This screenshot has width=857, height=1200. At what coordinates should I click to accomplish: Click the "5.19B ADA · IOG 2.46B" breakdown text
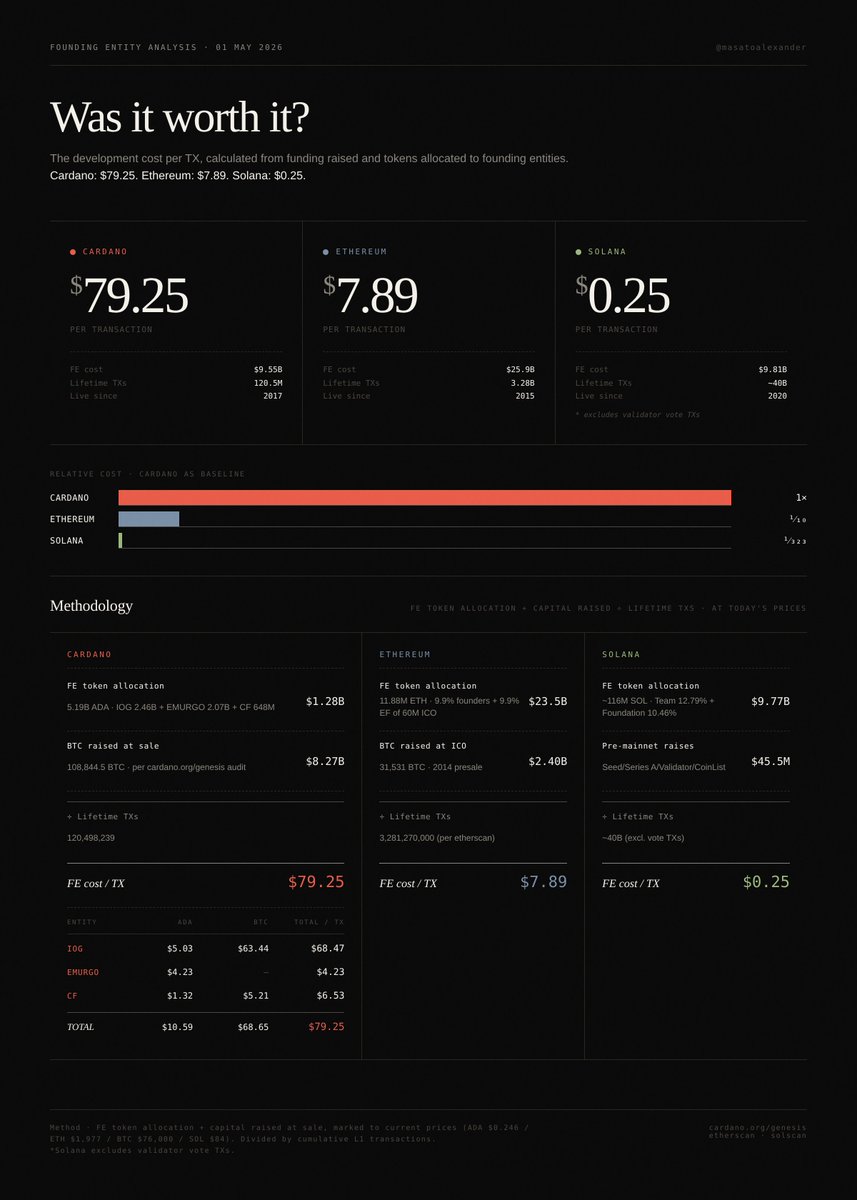pyautogui.click(x=171, y=707)
